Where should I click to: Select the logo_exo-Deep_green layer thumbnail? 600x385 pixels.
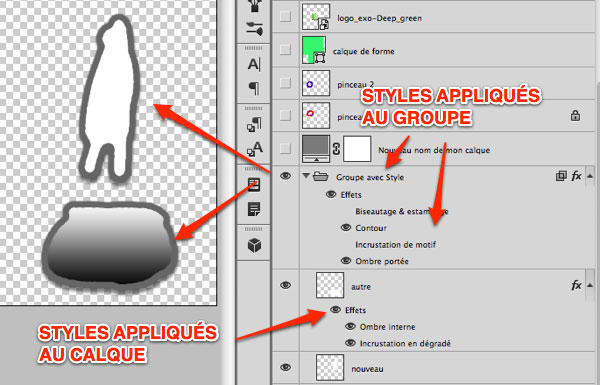(316, 16)
